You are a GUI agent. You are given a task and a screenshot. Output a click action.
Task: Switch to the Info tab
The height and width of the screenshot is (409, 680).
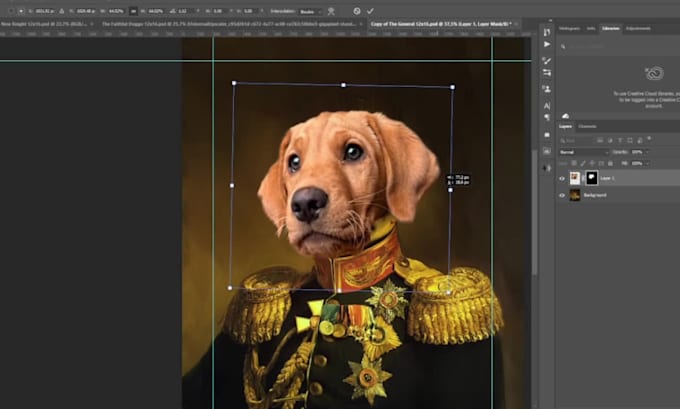click(591, 29)
